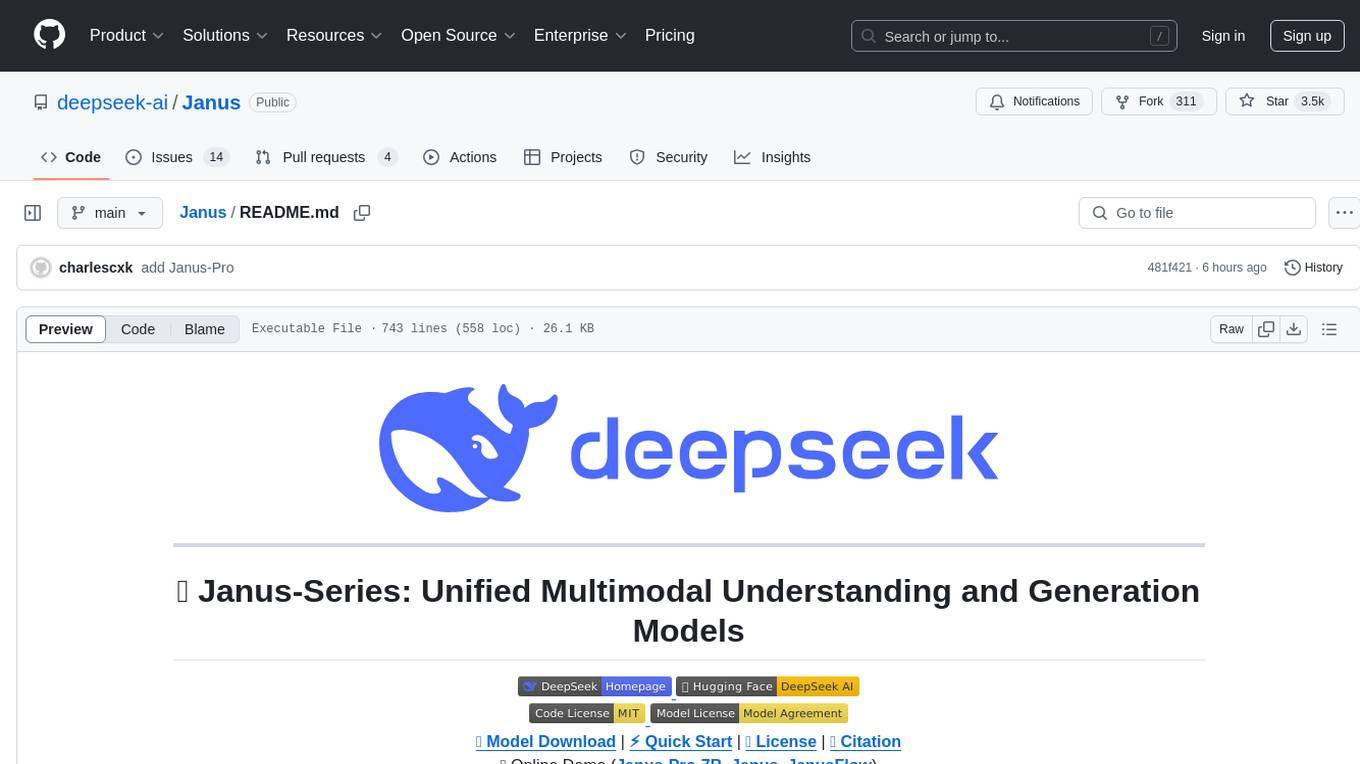Viewport: 1360px width, 764px height.
Task: Click the Sign up button
Action: (1307, 36)
